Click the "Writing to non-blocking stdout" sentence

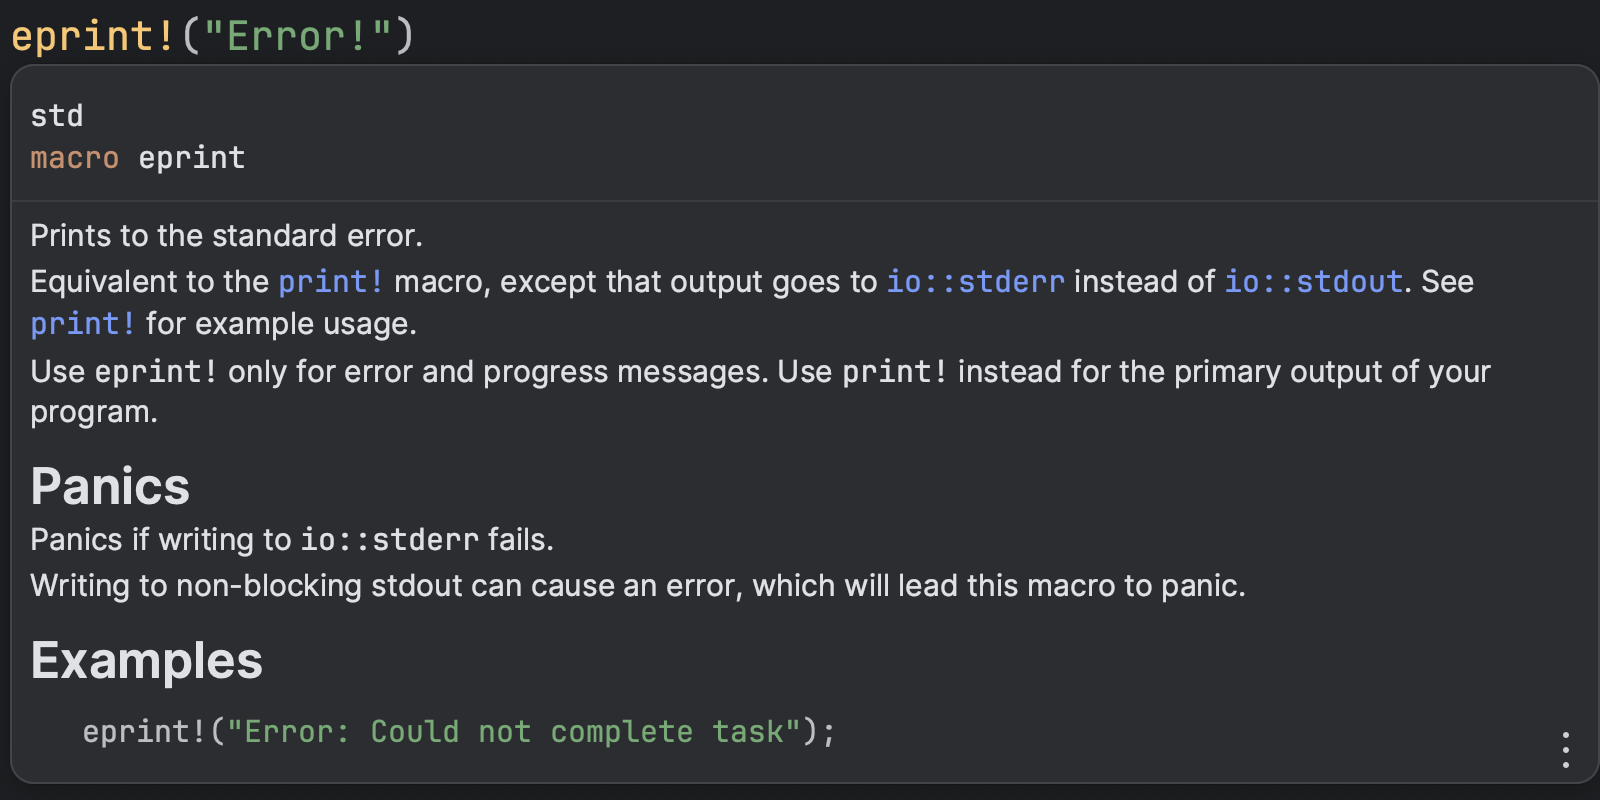click(x=637, y=585)
